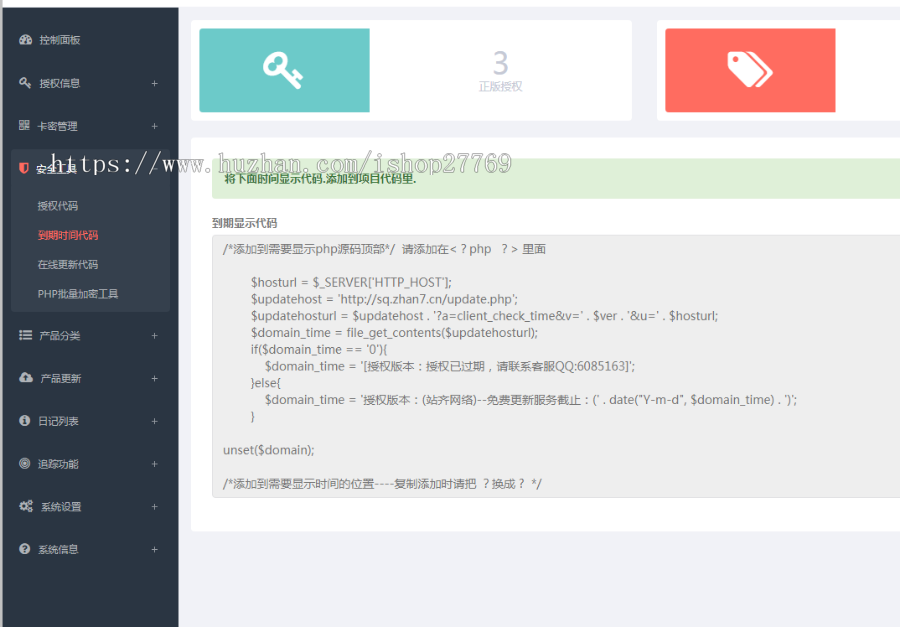Click the gears icon beside 系统设置

click(25, 507)
